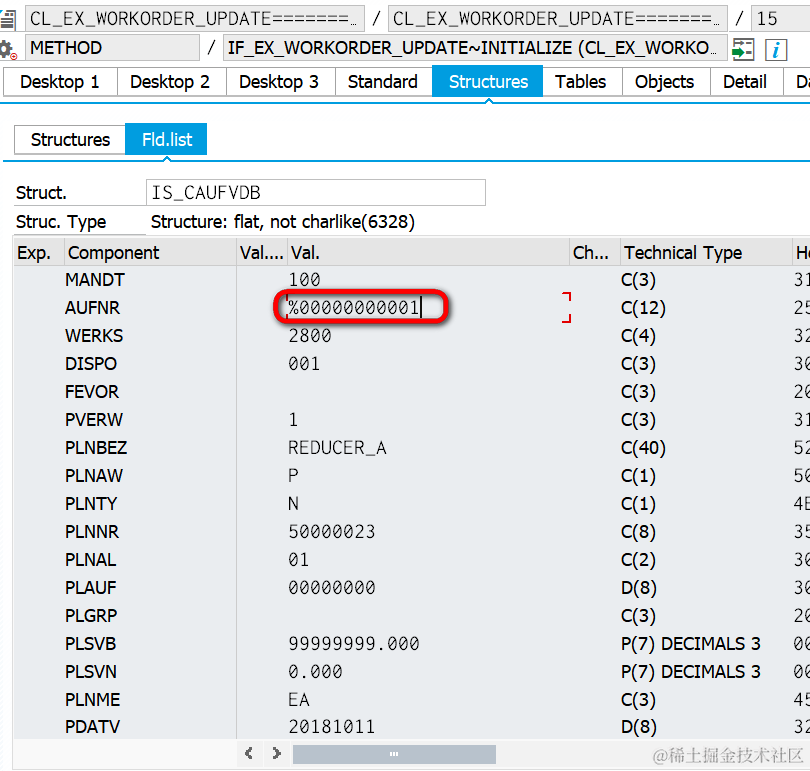The image size is (810, 771).
Task: Switch to Desktop 3 tab
Action: 279,82
